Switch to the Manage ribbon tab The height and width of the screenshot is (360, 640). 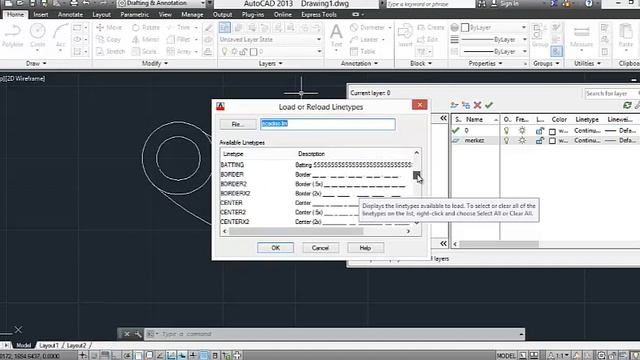(192, 14)
